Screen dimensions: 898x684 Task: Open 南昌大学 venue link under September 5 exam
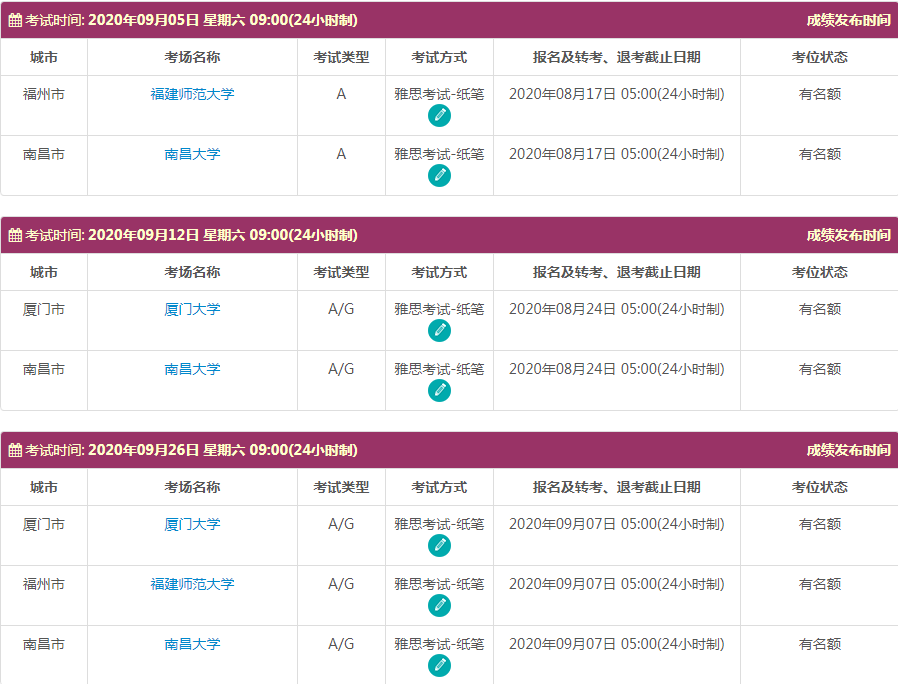pos(192,154)
